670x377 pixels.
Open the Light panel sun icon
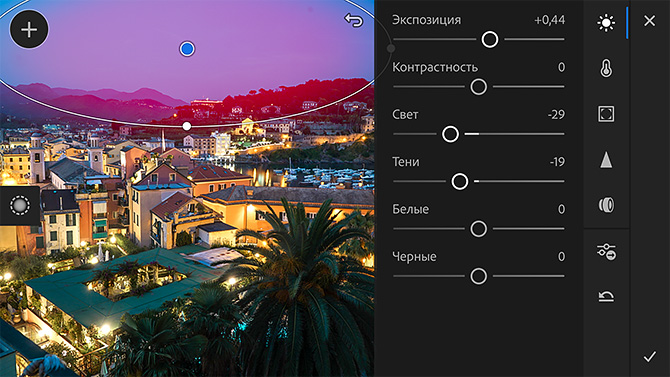[606, 22]
